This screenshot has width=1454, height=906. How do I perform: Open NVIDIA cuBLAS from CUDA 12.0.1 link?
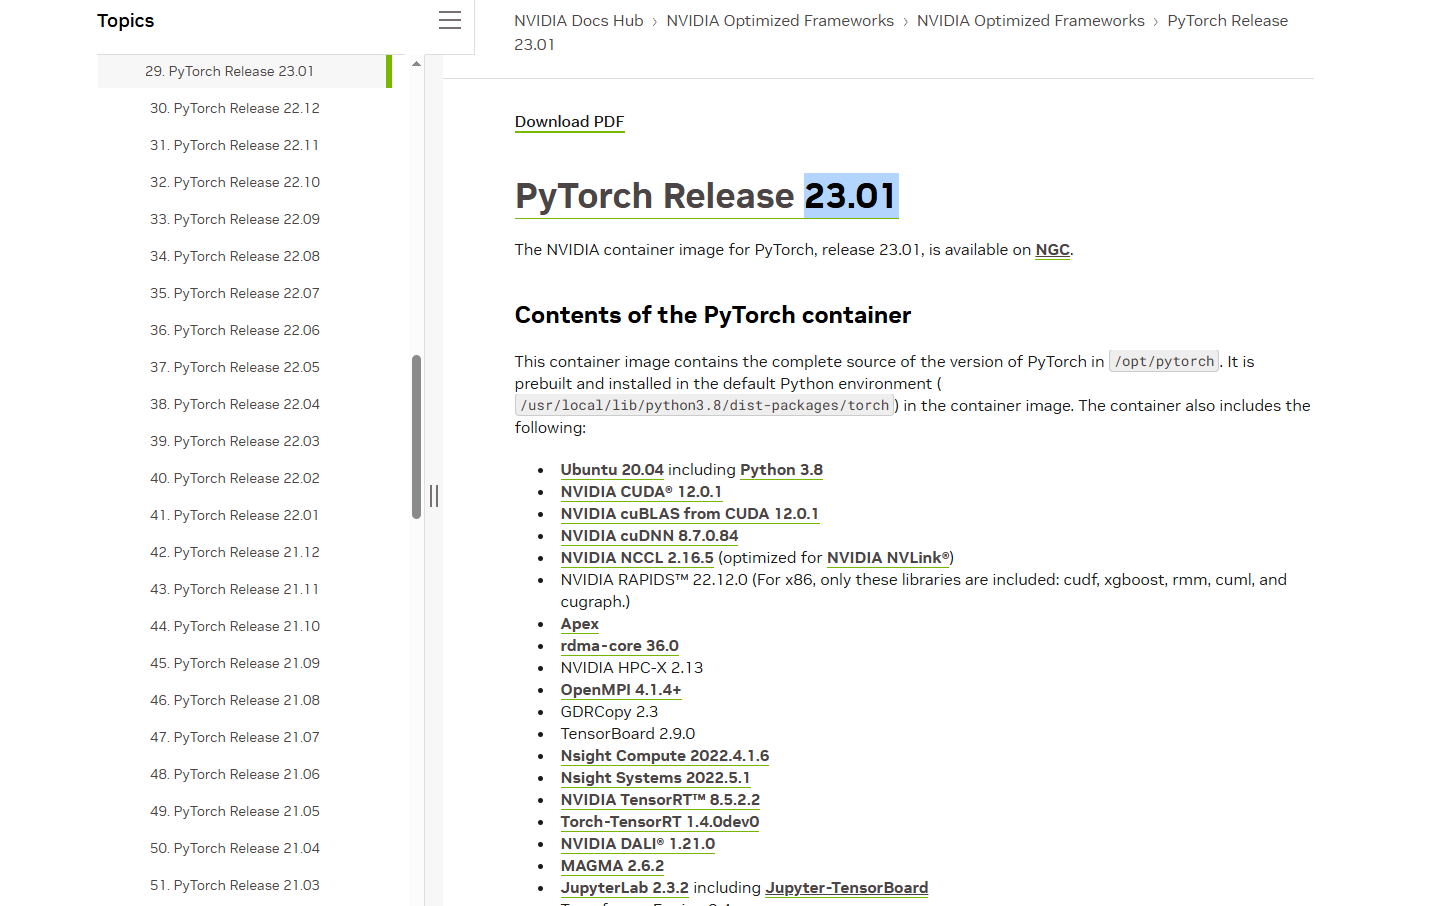689,514
